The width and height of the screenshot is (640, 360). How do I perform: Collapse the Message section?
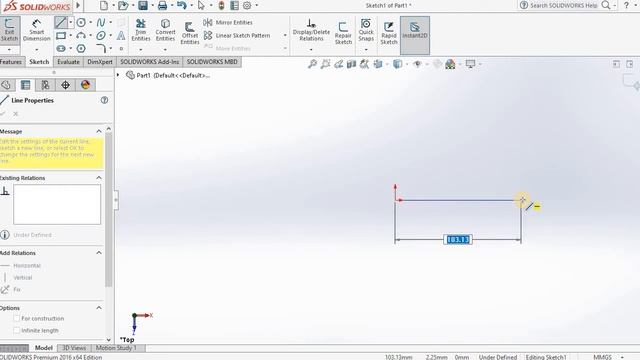point(99,131)
